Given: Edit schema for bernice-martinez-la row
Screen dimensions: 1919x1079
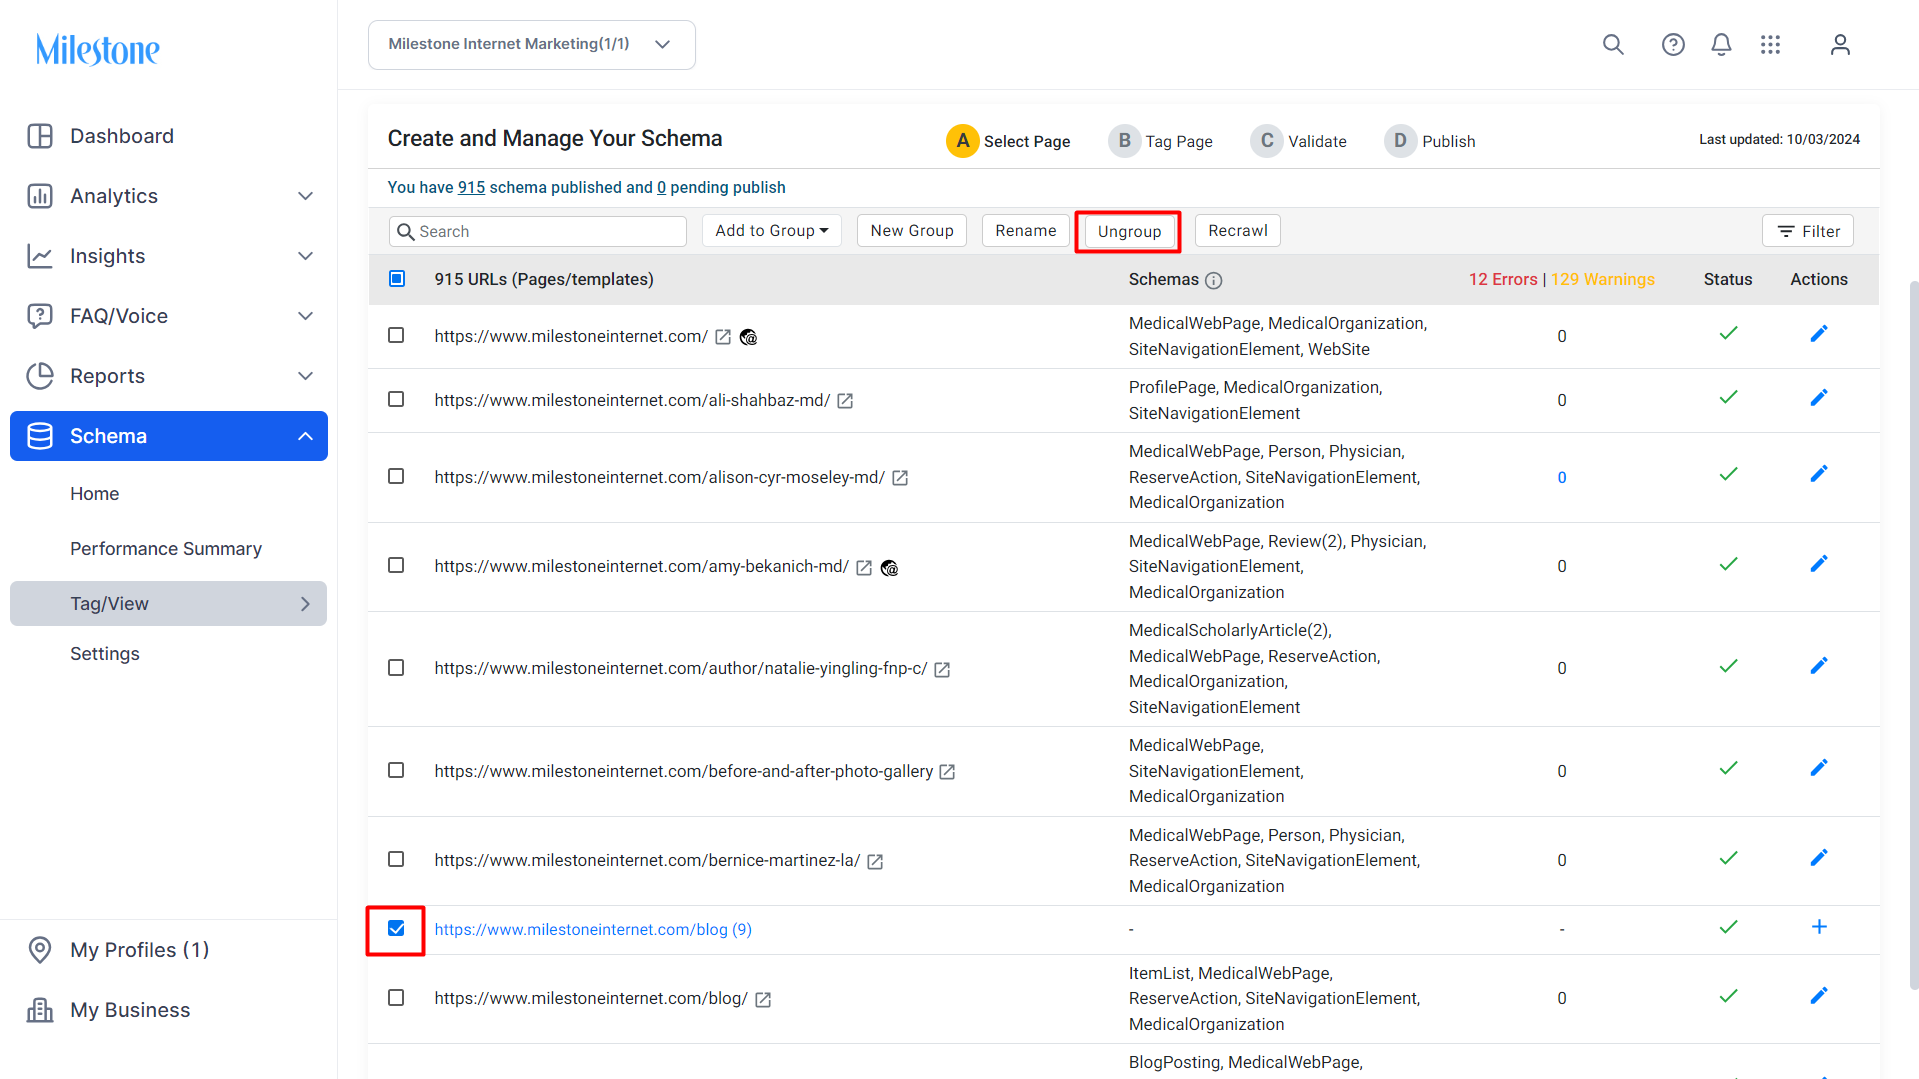Looking at the screenshot, I should pyautogui.click(x=1819, y=858).
